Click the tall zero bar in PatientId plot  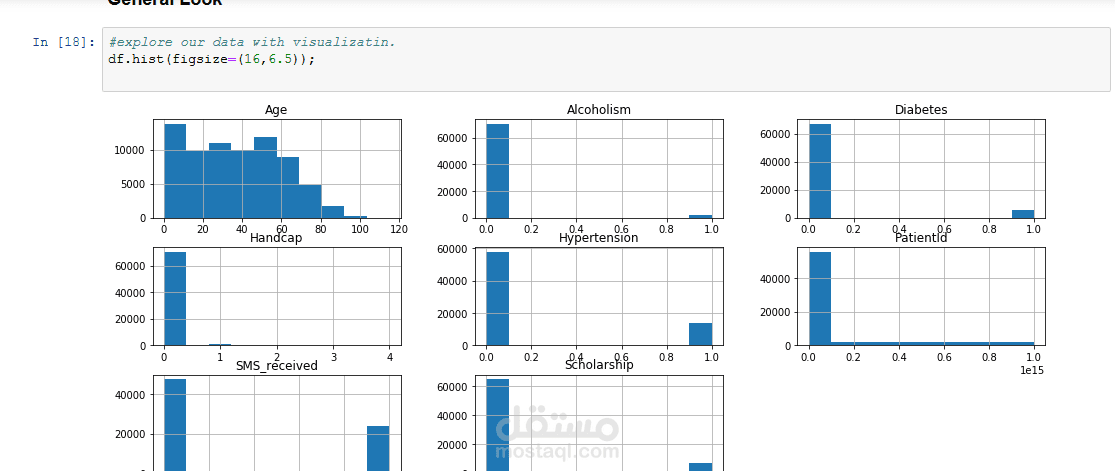820,299
